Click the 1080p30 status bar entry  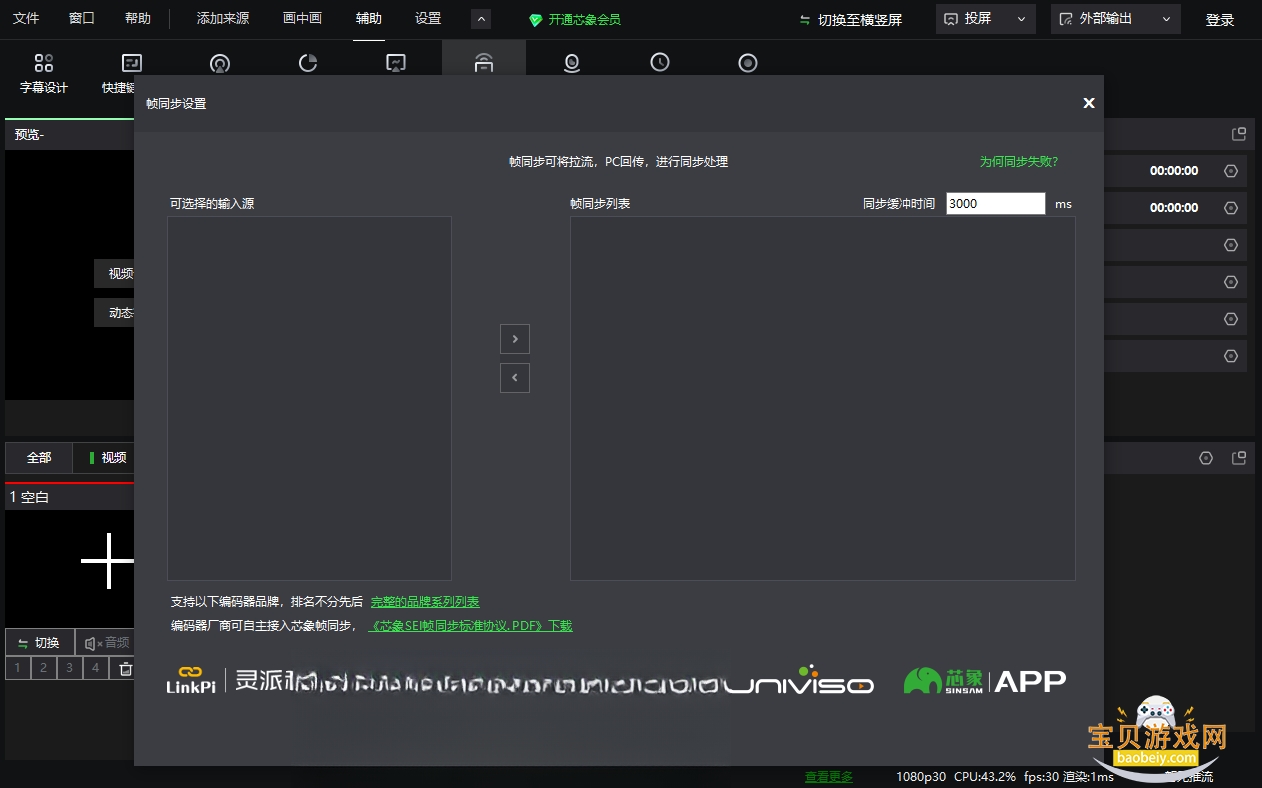[x=920, y=777]
